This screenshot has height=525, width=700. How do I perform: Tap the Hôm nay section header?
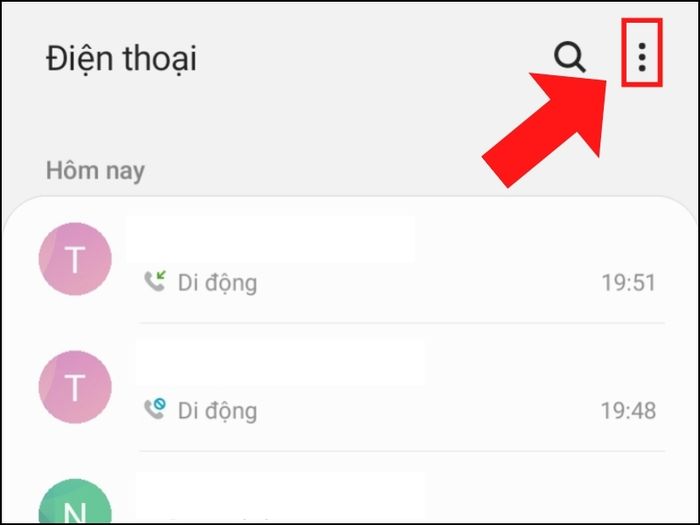tap(96, 171)
